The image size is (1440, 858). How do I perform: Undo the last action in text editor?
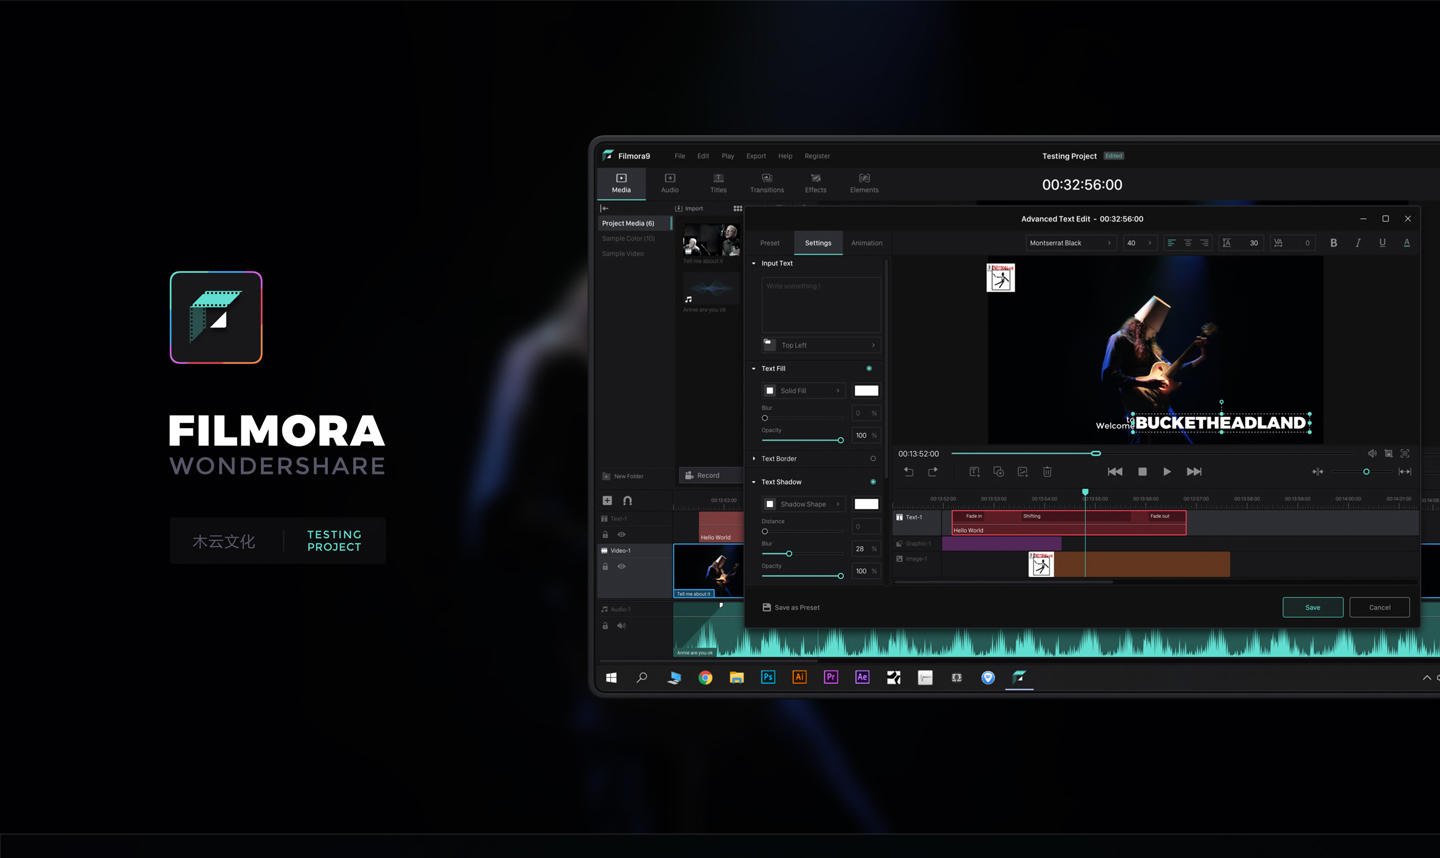[908, 472]
